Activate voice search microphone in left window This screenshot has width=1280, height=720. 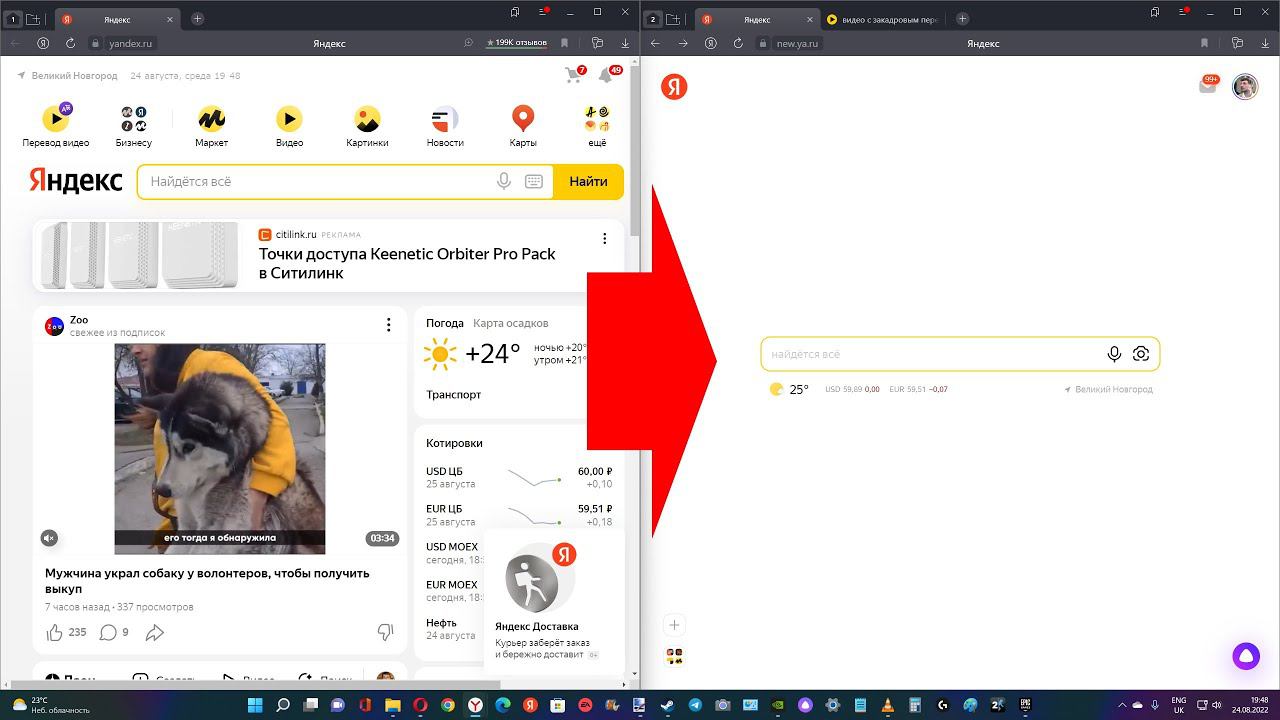504,181
